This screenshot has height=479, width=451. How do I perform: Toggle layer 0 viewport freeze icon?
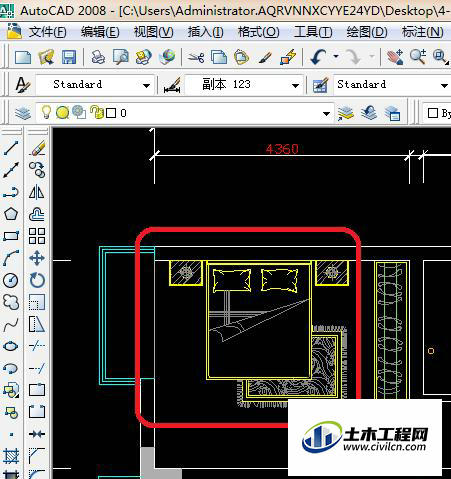pos(79,112)
